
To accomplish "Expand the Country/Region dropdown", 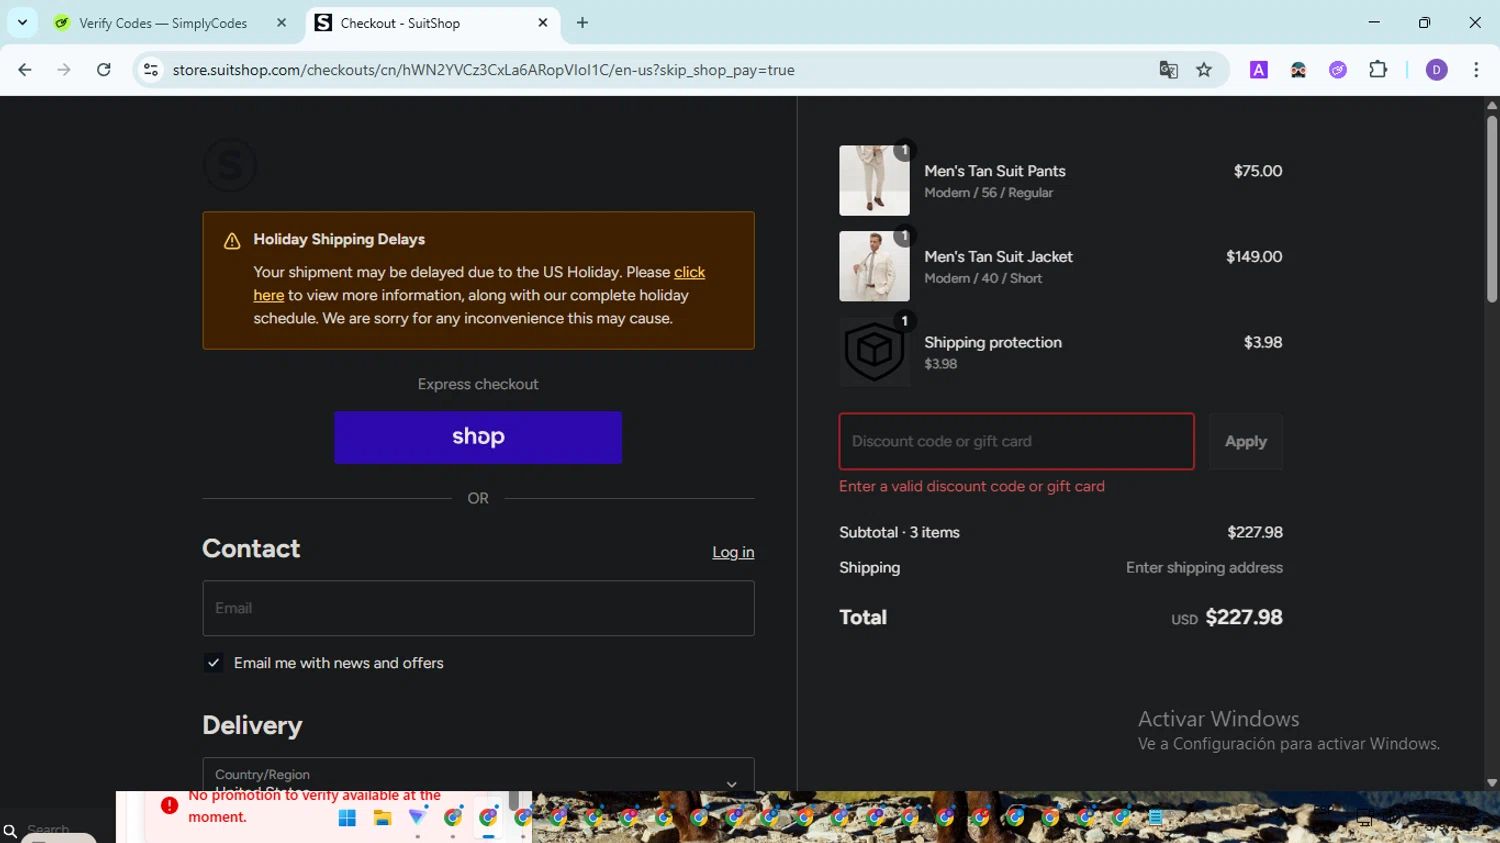I will (478, 775).
